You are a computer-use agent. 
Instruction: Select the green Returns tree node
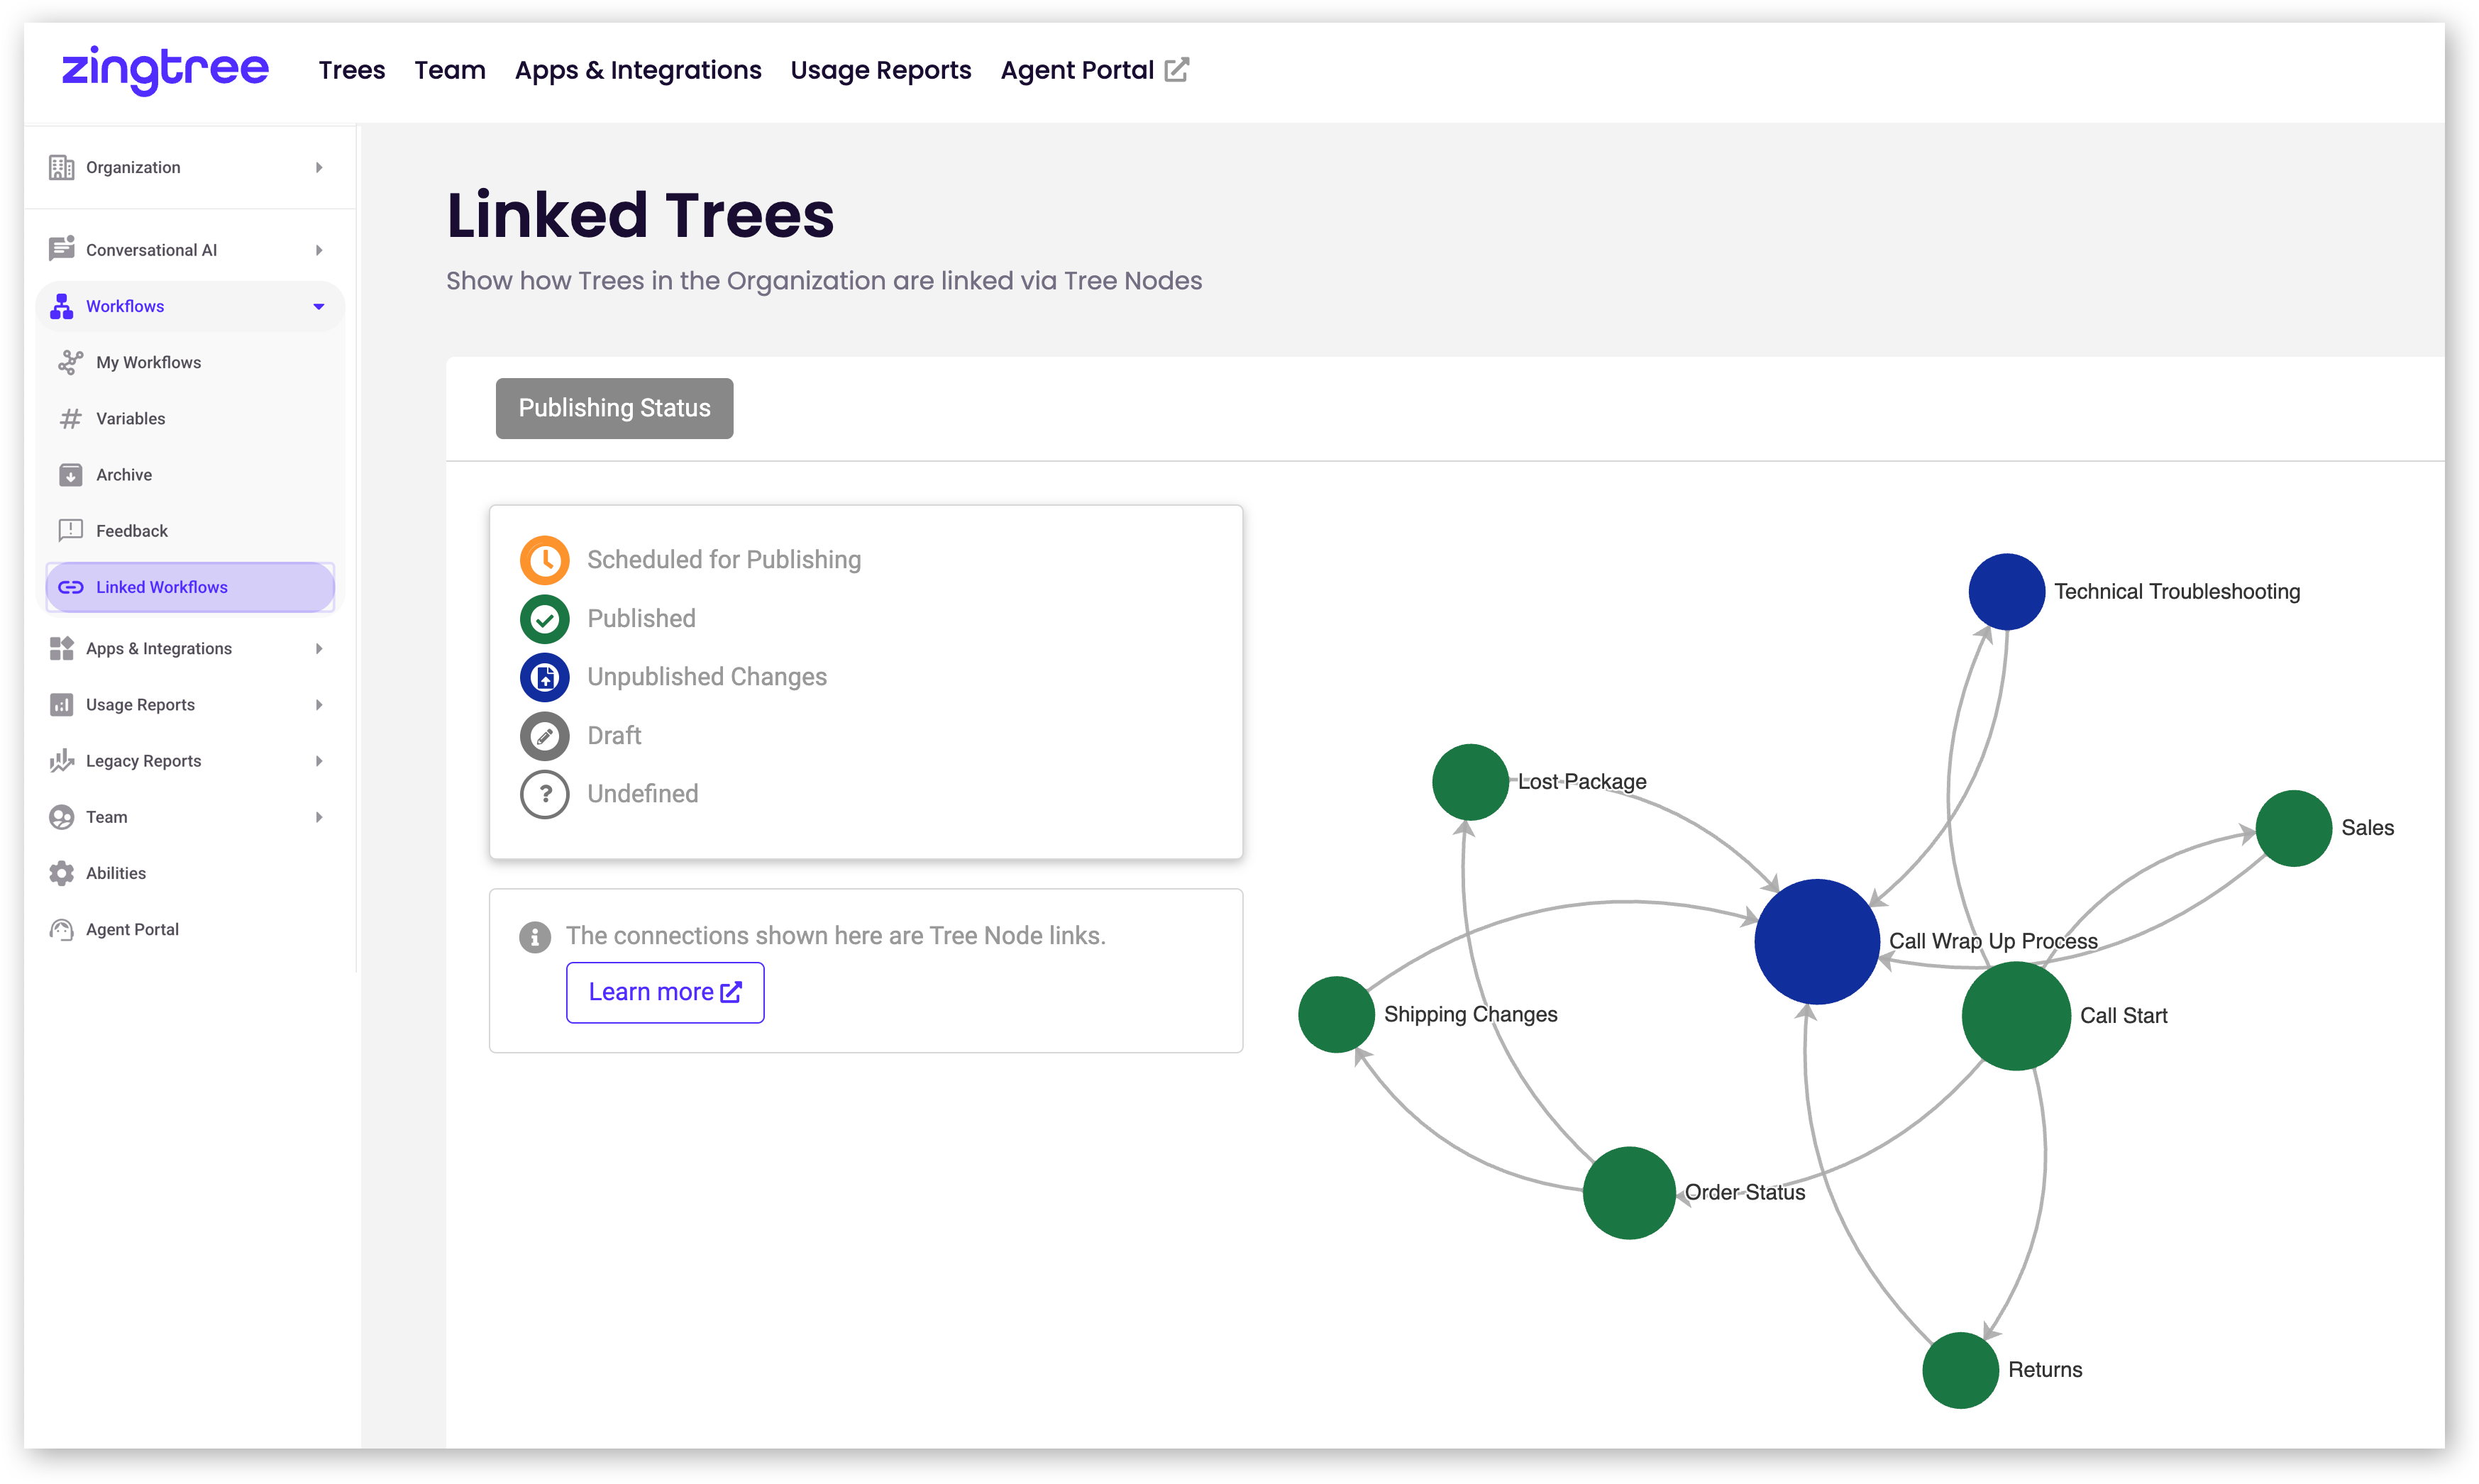point(1960,1370)
